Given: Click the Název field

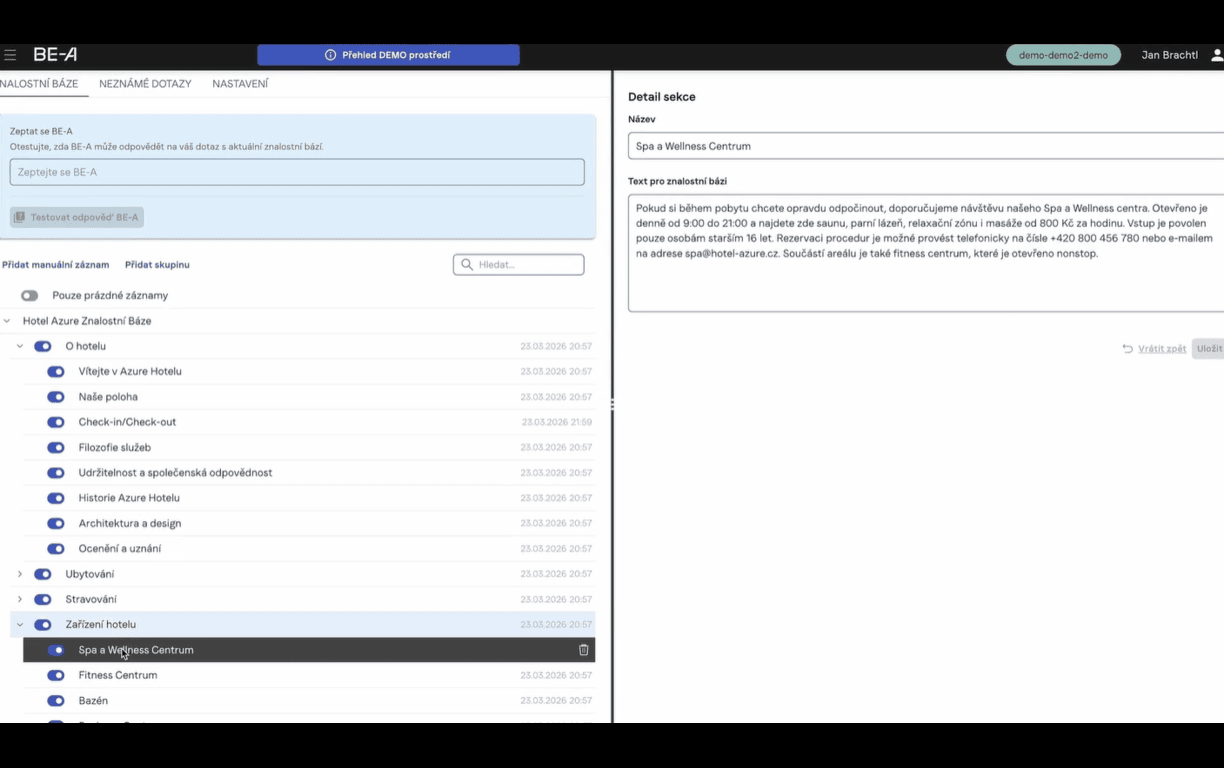Looking at the screenshot, I should 926,146.
